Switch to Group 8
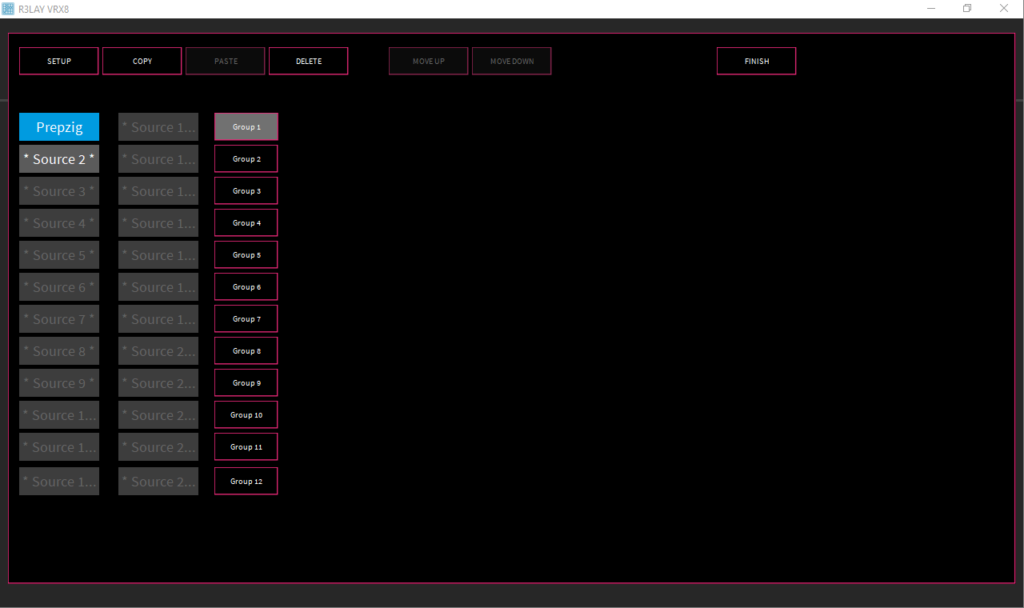 (x=246, y=351)
